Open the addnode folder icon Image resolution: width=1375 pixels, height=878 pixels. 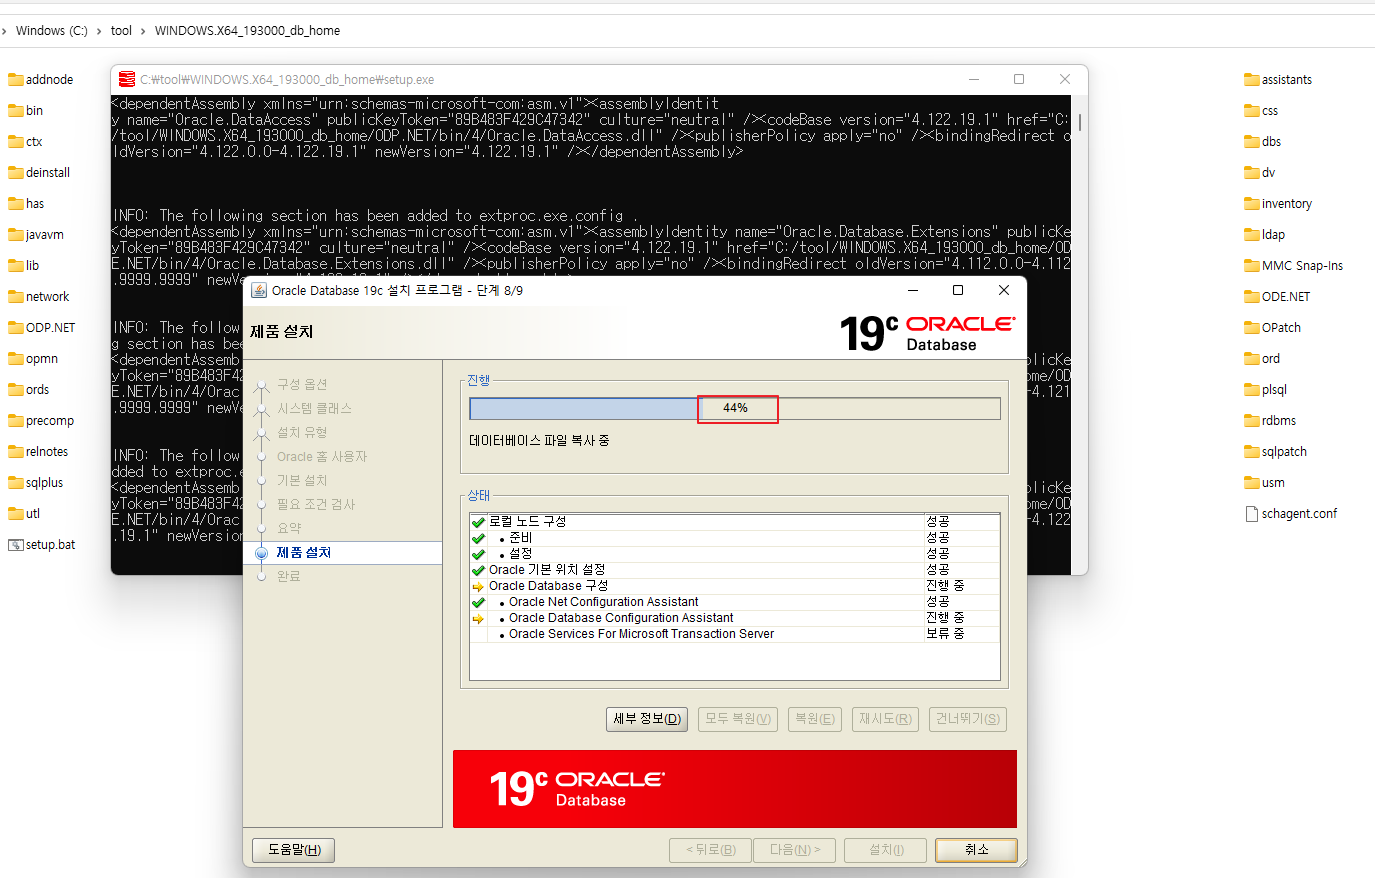[16, 80]
